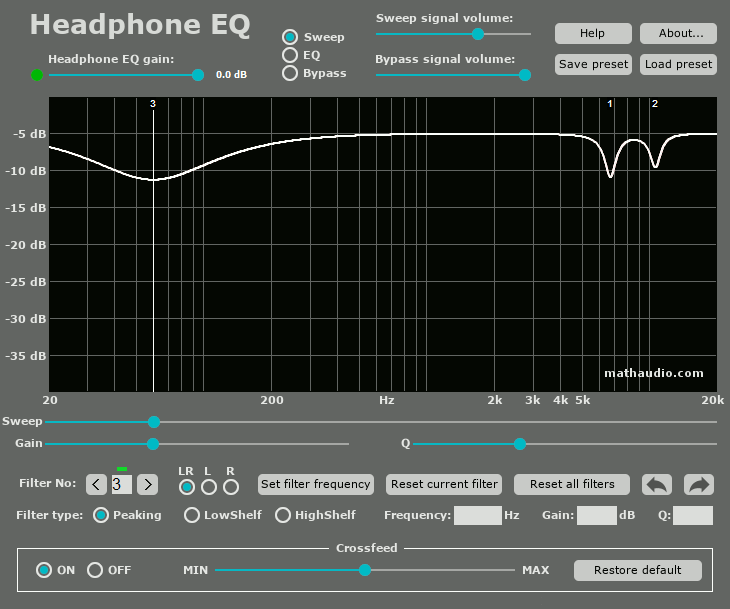730x609 pixels.
Task: Click the Load preset button
Action: tap(678, 64)
